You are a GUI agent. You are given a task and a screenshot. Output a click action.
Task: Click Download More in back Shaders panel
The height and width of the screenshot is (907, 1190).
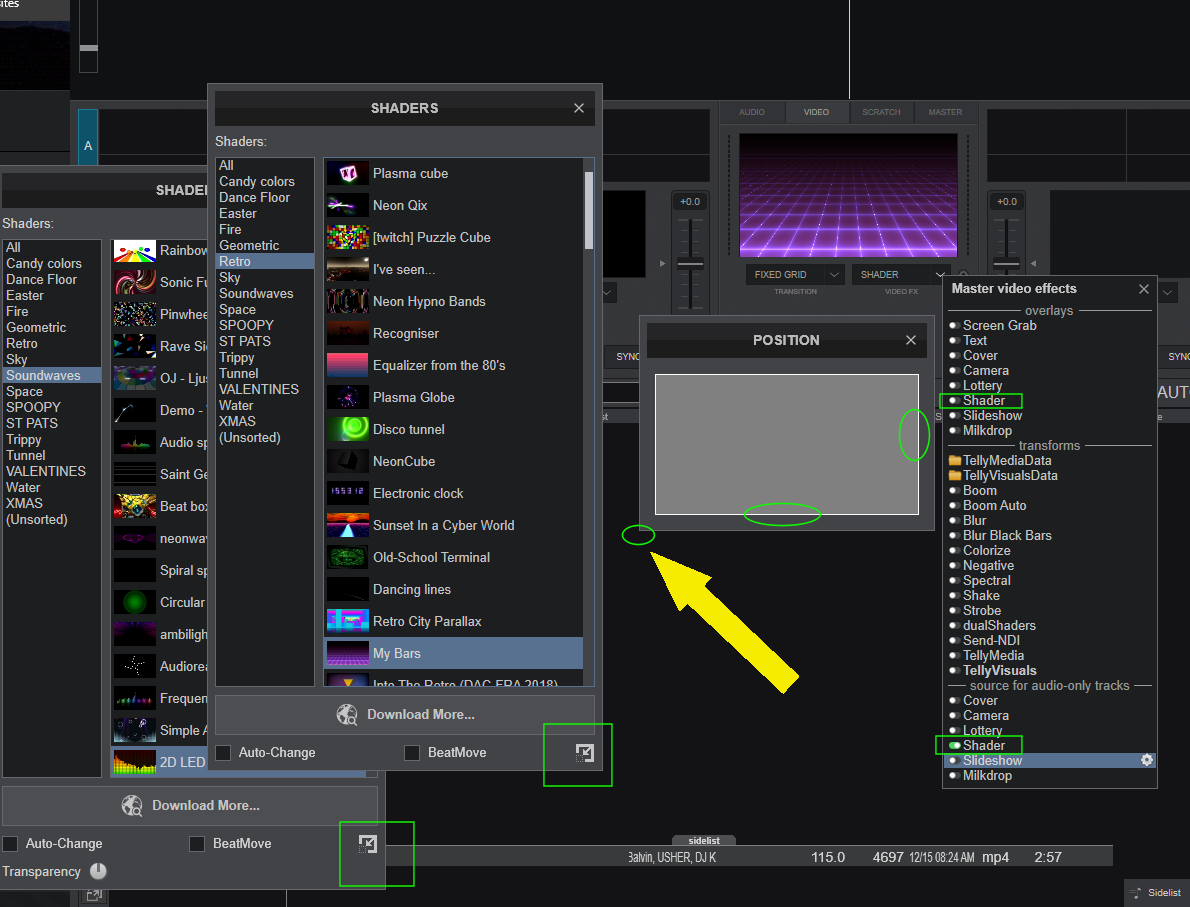(190, 805)
